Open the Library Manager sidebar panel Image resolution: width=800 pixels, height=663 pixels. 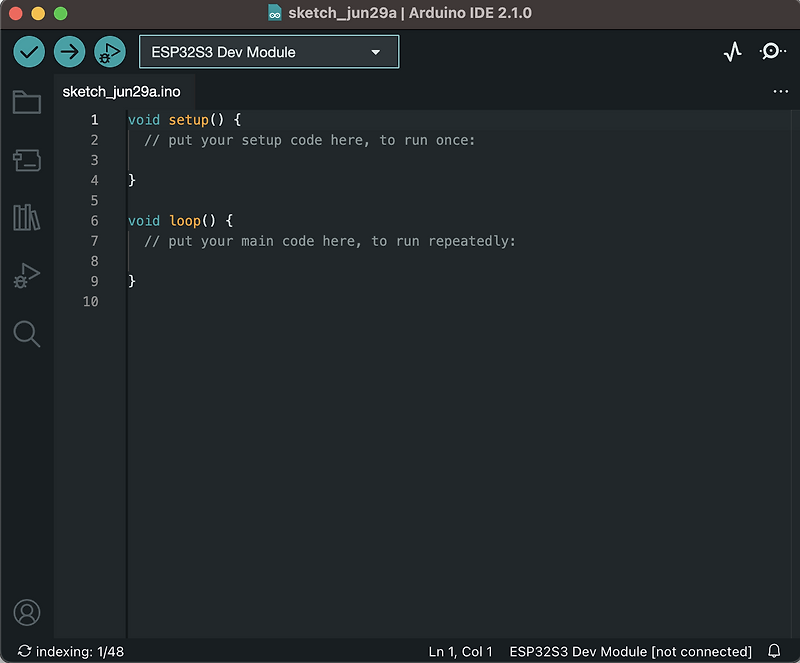click(27, 218)
